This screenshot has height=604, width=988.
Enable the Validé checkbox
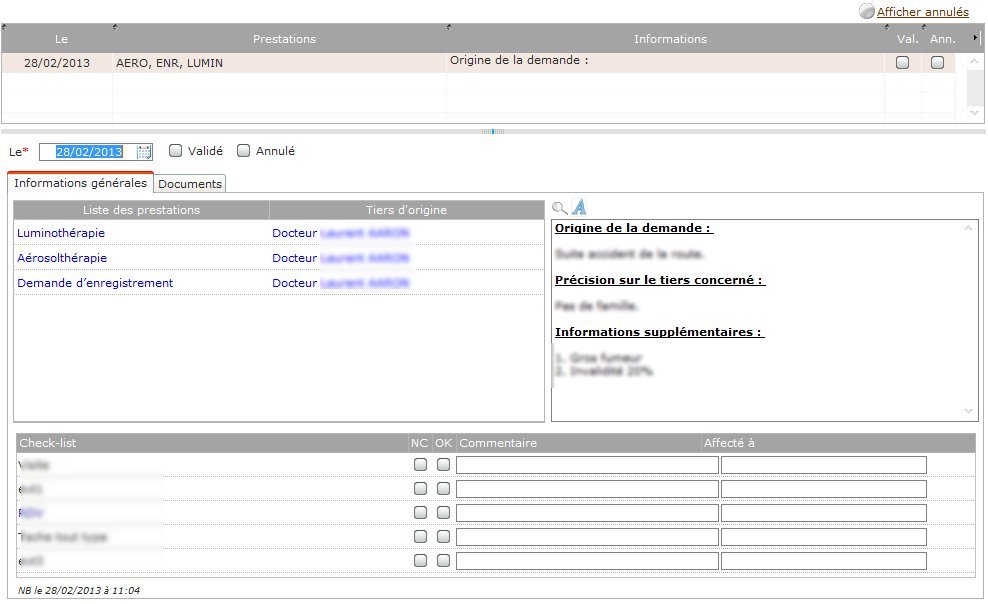click(x=175, y=151)
